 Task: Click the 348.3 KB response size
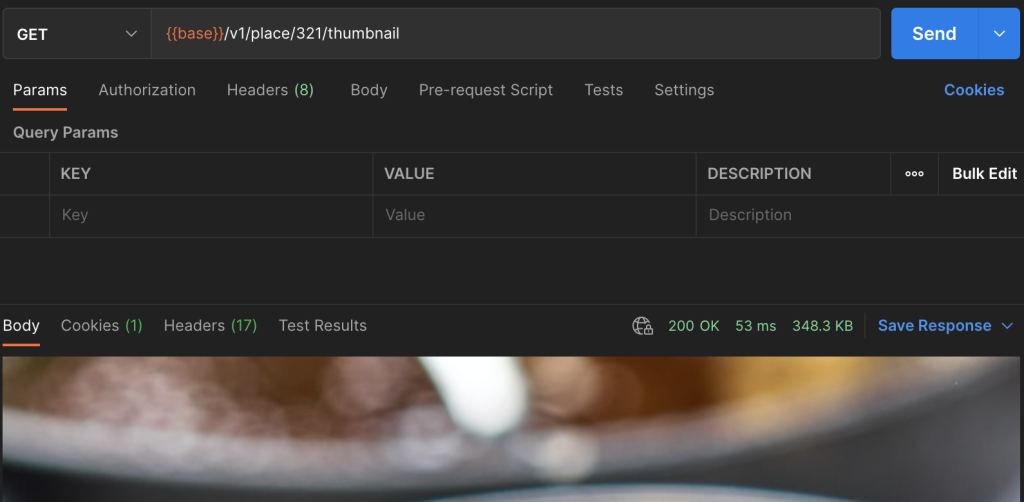coord(822,326)
